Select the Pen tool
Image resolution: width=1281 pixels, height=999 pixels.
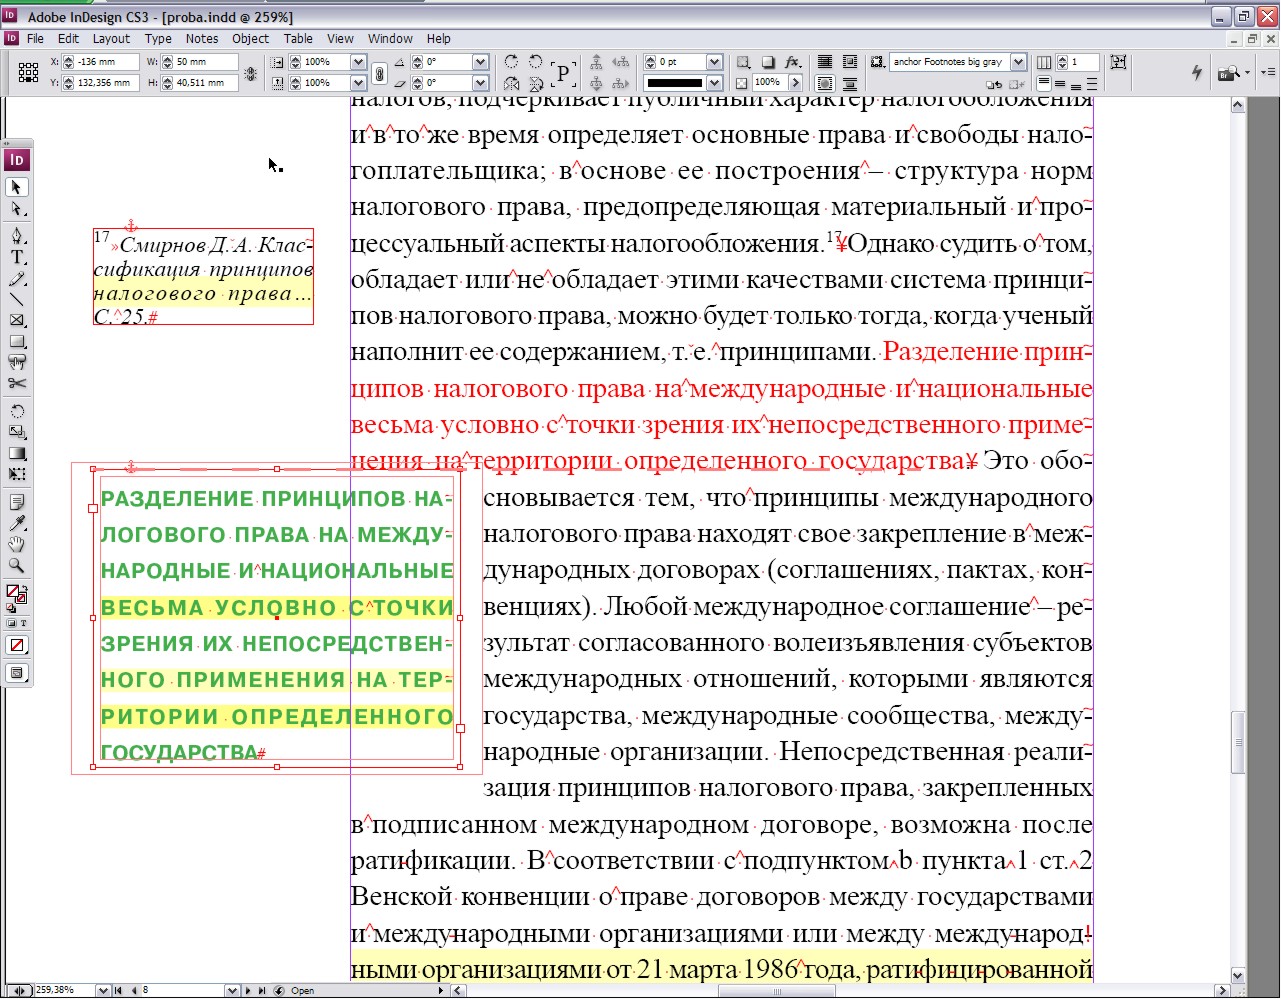(x=17, y=237)
